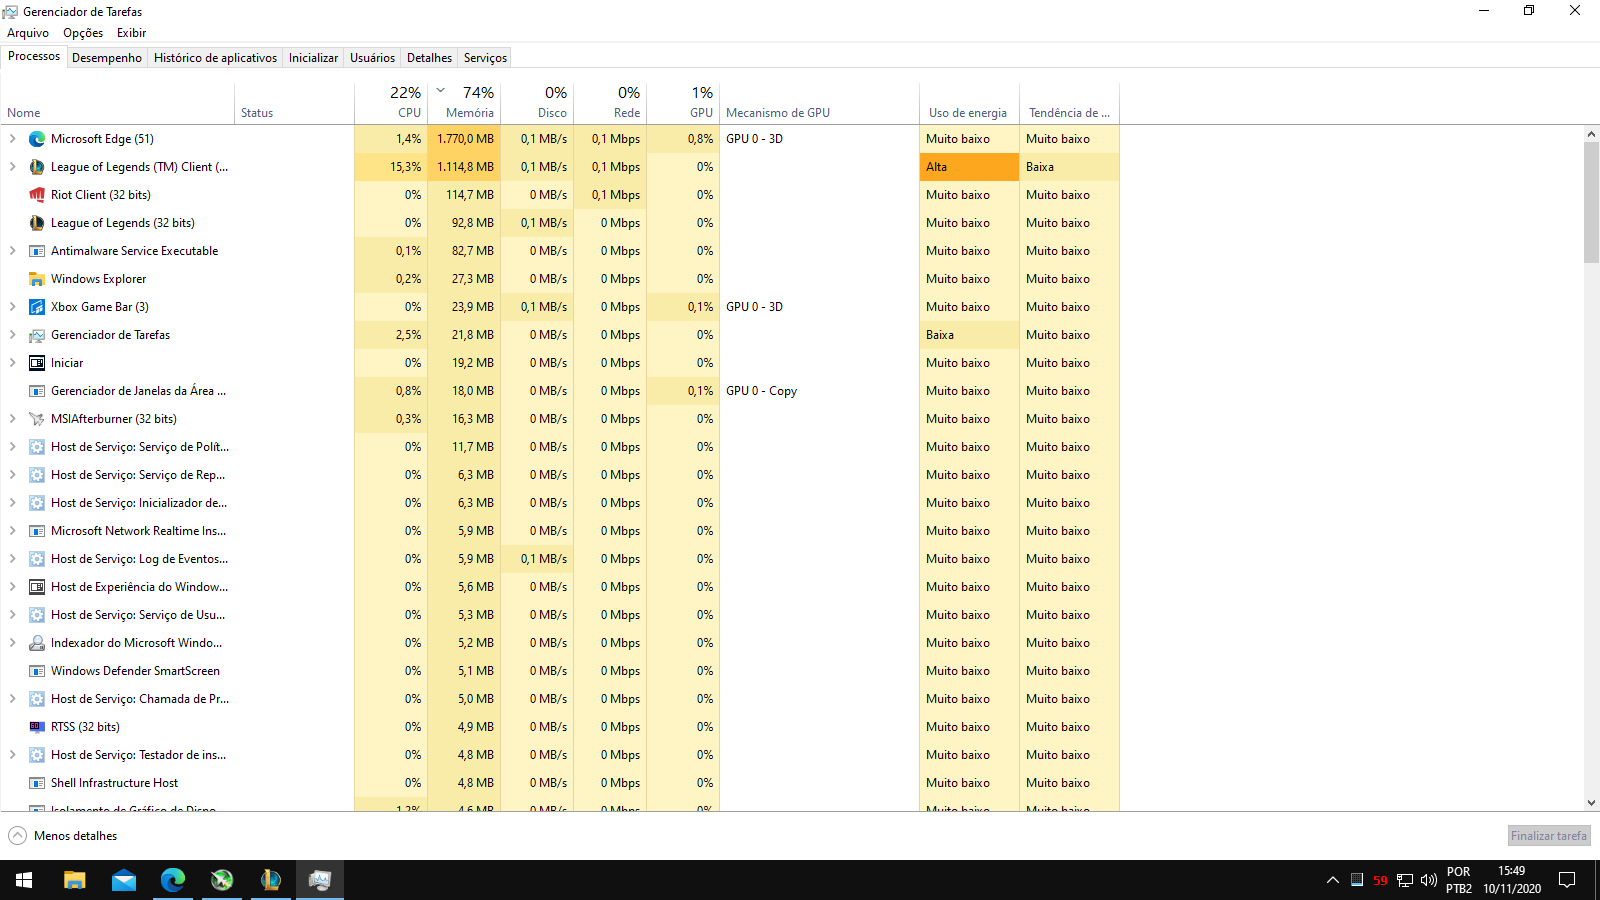The width and height of the screenshot is (1600, 900).
Task: Click the League of Legends Client process icon
Action: point(37,167)
